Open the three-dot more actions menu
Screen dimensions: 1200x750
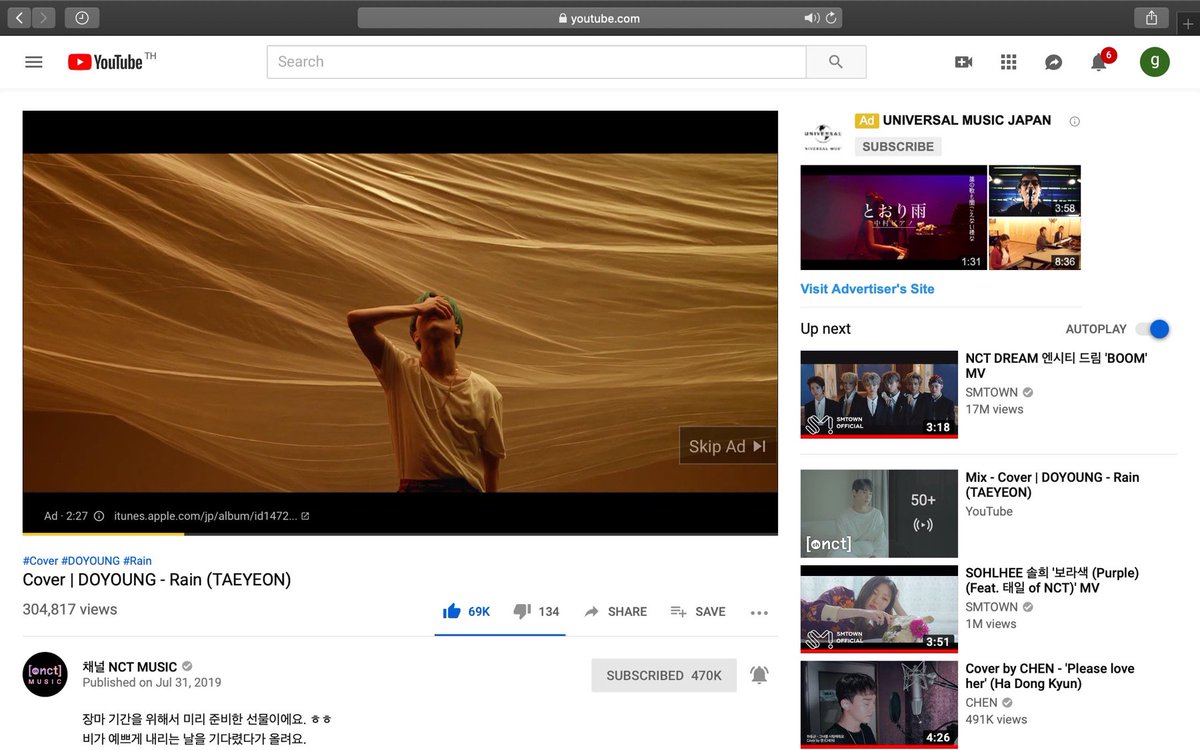click(759, 612)
